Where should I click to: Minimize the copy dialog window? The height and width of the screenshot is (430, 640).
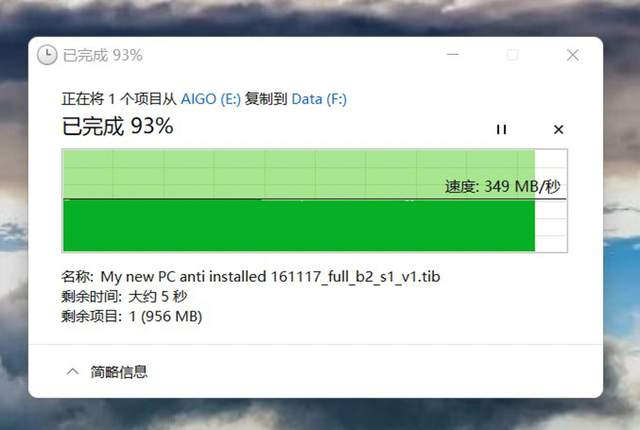tap(453, 55)
